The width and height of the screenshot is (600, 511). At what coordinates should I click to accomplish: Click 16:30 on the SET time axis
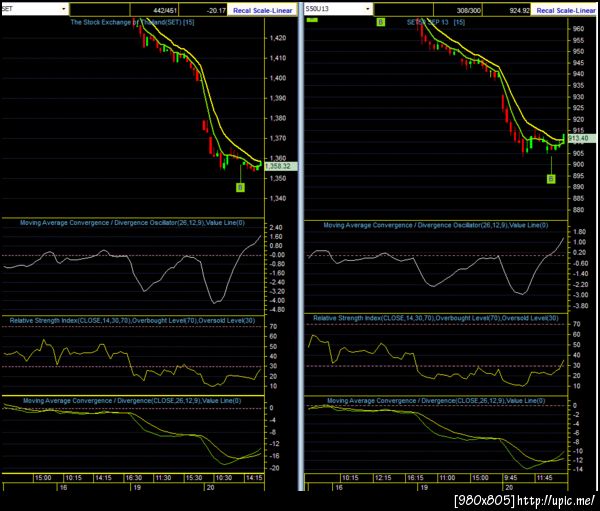(x=134, y=478)
